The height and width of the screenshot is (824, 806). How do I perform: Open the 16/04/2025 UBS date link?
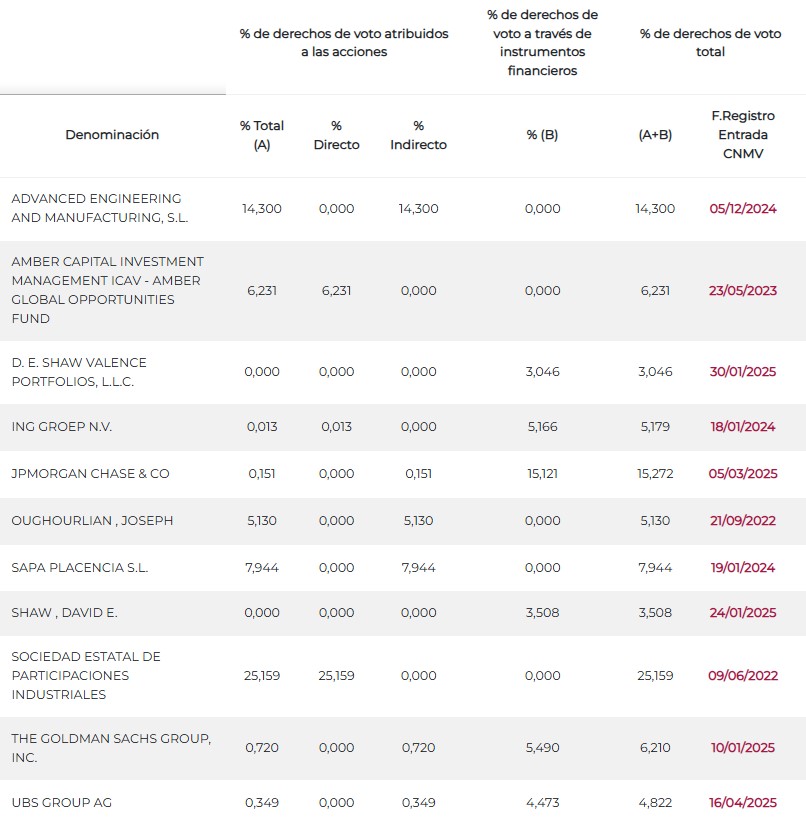point(742,803)
